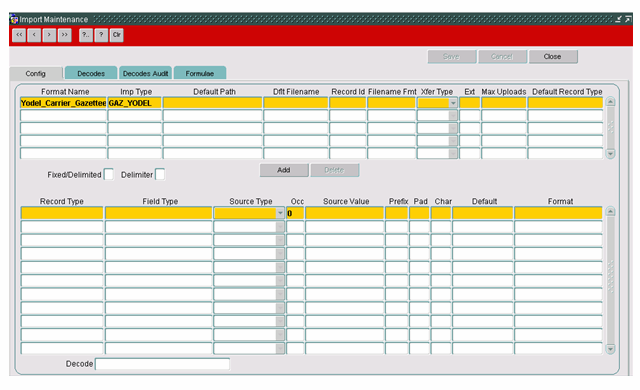Screen dimensions: 640x390
Task: Click the Import Maintenance window title icon
Action: pyautogui.click(x=14, y=19)
